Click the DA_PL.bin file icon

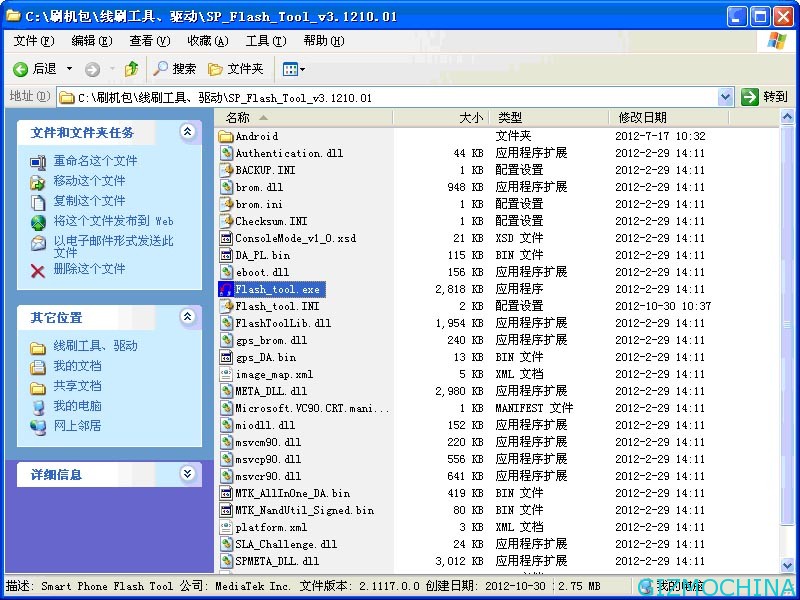pyautogui.click(x=226, y=255)
